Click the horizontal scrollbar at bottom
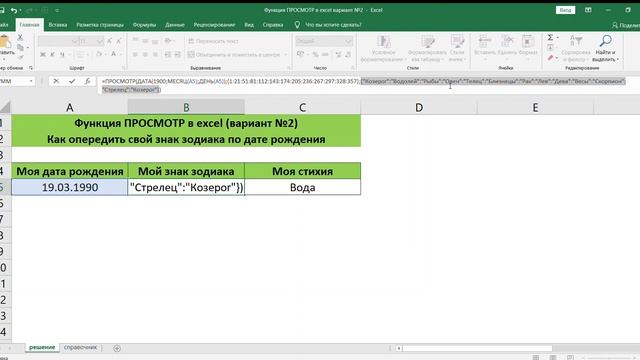 (x=478, y=348)
